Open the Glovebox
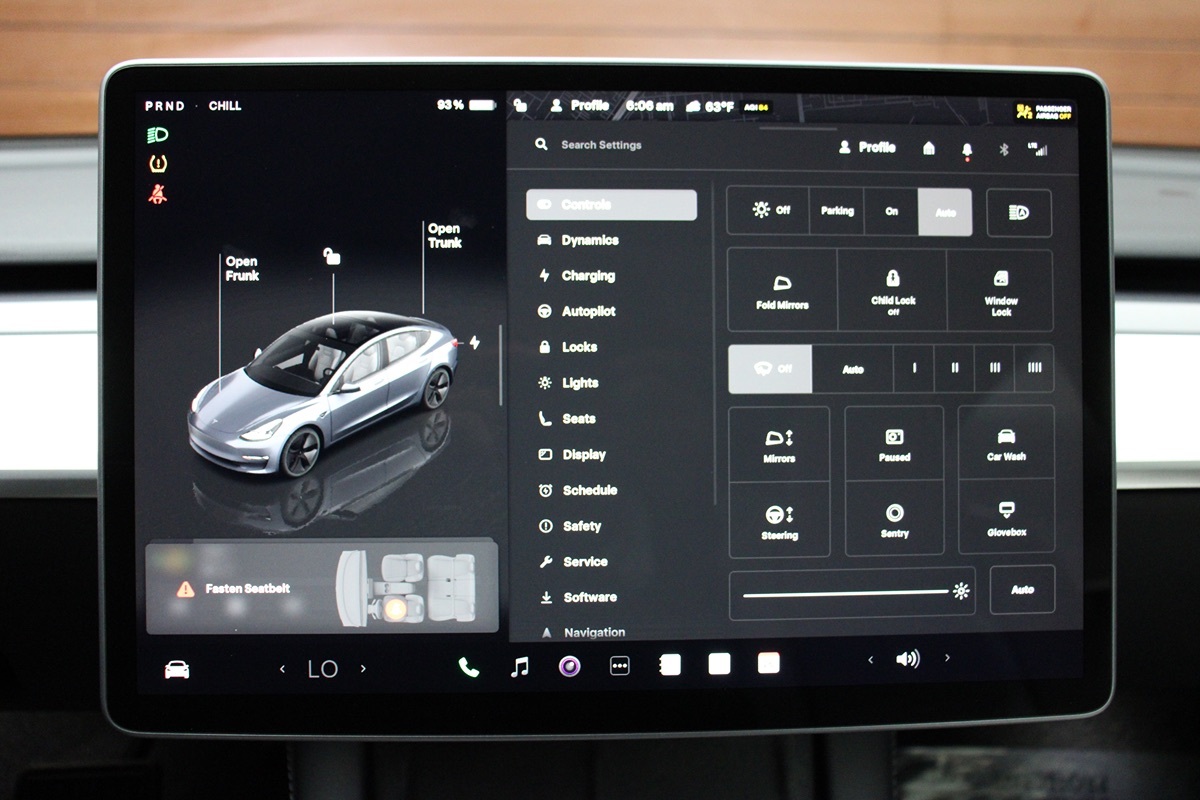The image size is (1200, 800). (x=1006, y=517)
